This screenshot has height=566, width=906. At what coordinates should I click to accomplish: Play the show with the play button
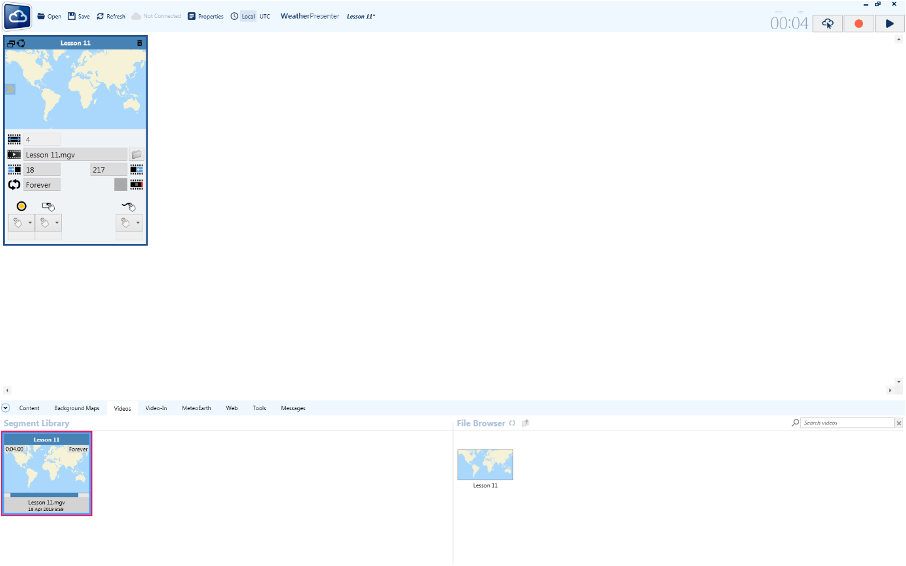point(889,24)
